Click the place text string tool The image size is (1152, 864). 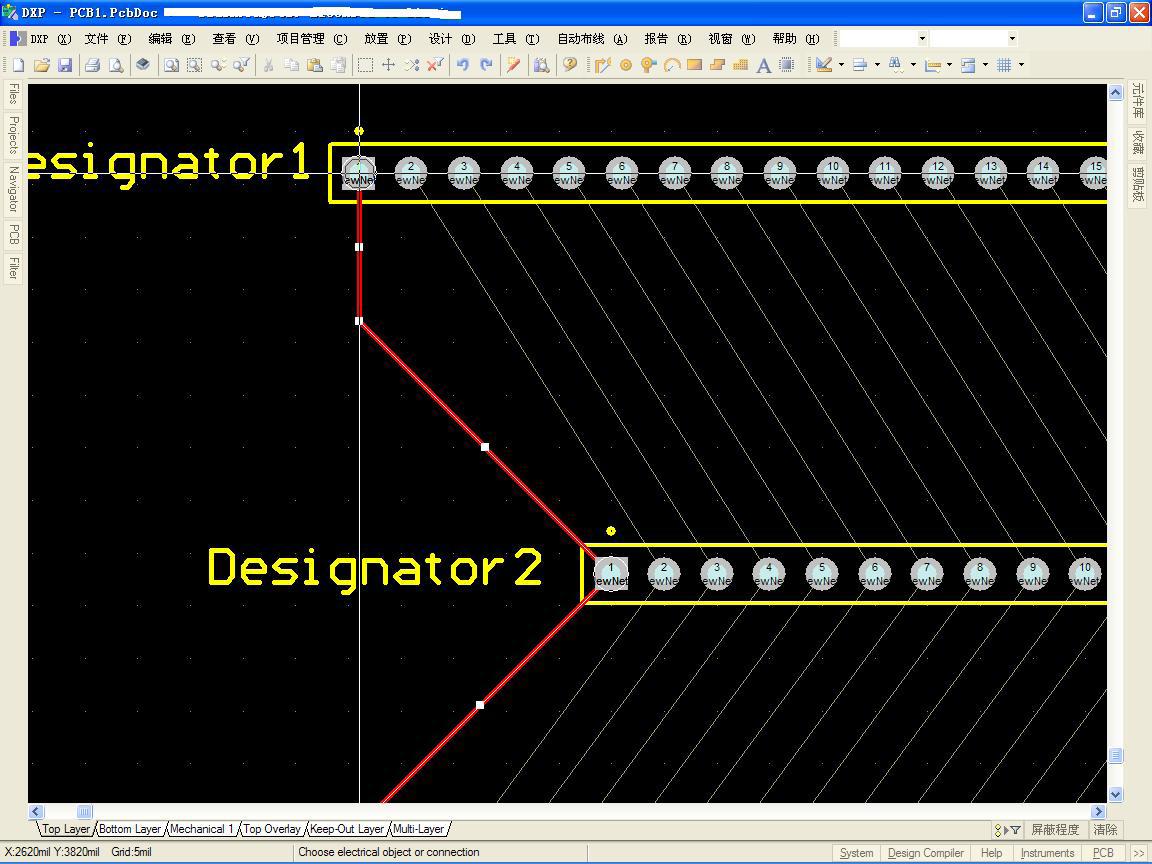(764, 65)
